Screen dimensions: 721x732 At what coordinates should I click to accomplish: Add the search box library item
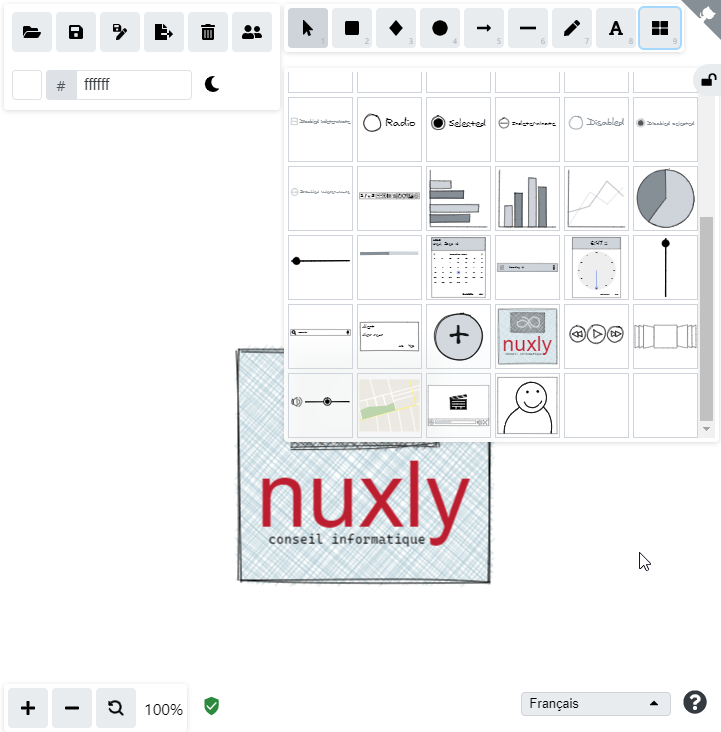(x=320, y=337)
